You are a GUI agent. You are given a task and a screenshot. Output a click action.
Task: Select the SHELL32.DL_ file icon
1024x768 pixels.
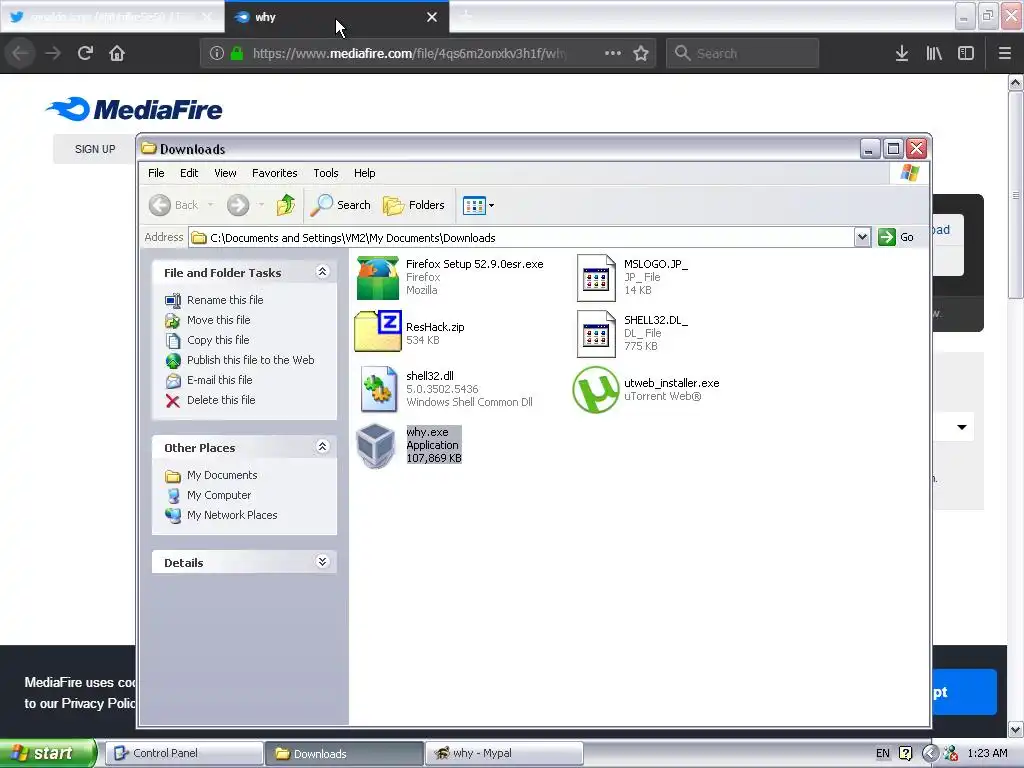596,334
